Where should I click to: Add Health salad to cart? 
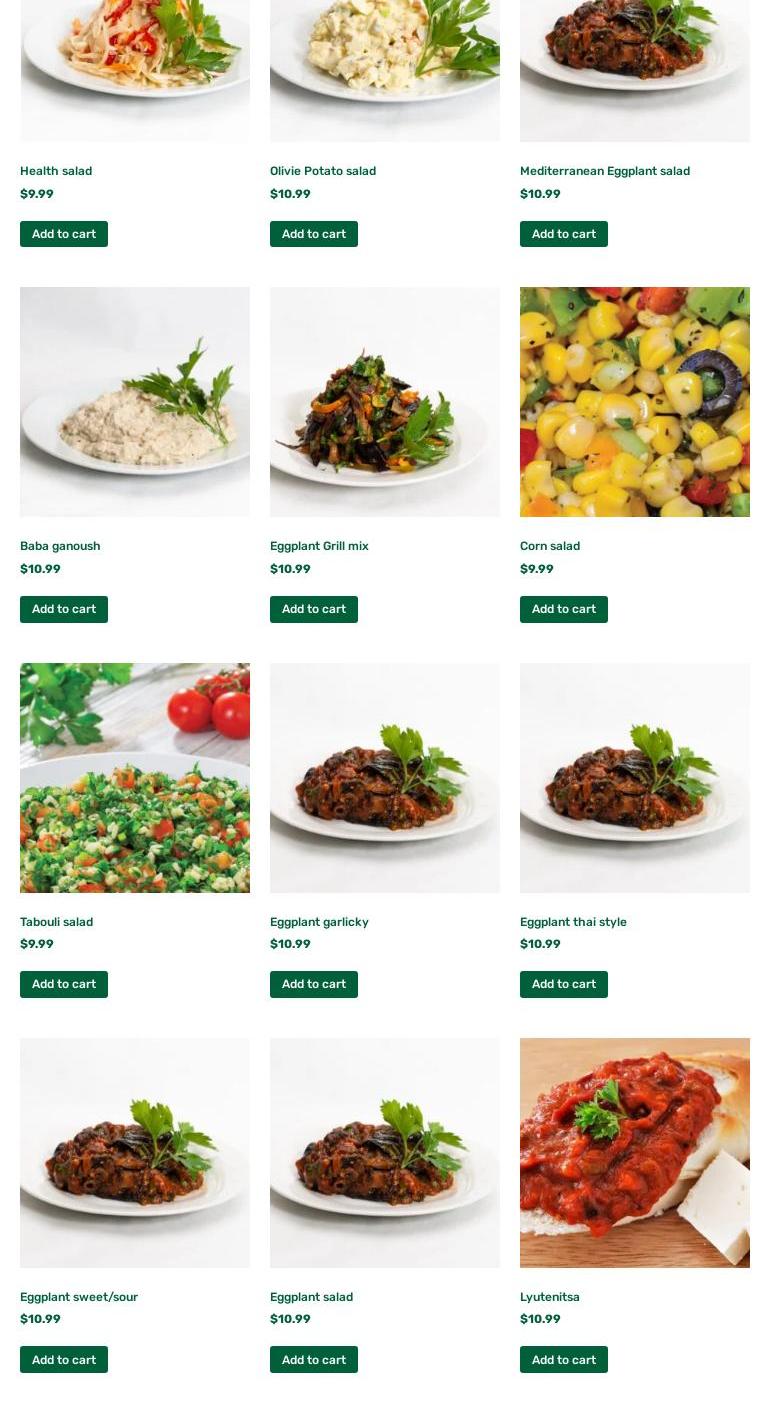(x=64, y=234)
